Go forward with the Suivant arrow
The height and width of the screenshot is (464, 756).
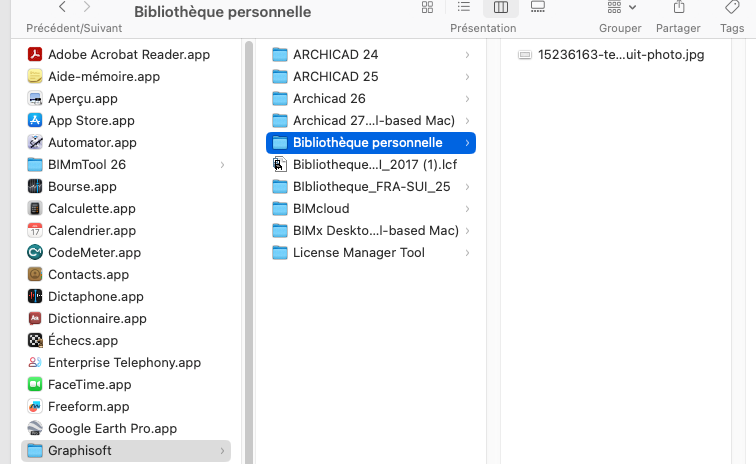pyautogui.click(x=87, y=7)
